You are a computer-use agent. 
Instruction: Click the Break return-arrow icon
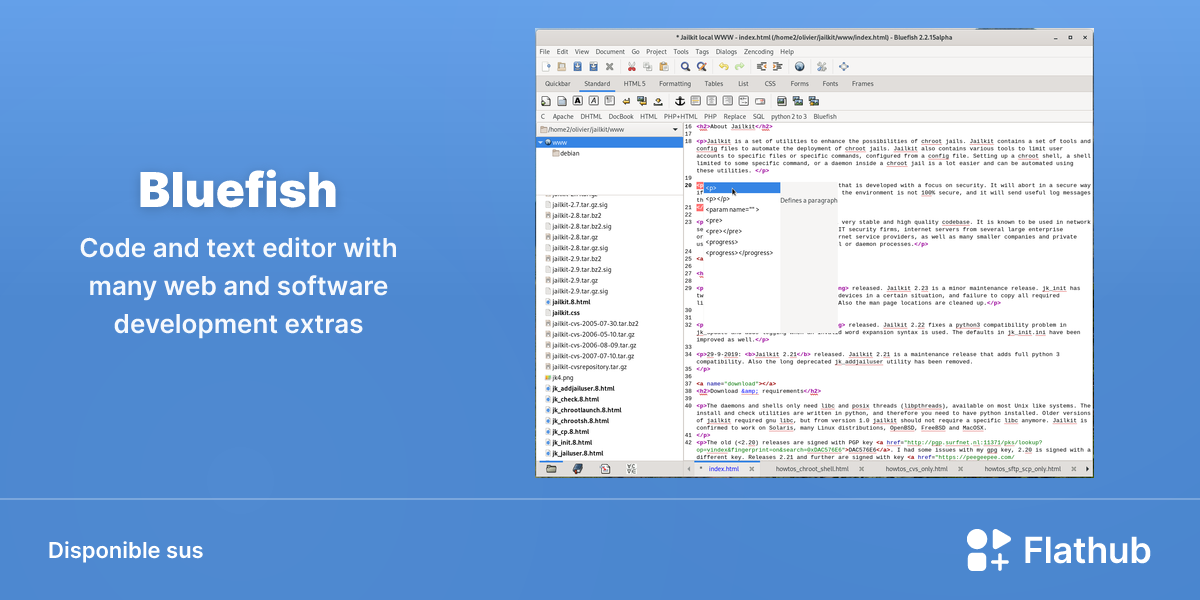(x=626, y=101)
